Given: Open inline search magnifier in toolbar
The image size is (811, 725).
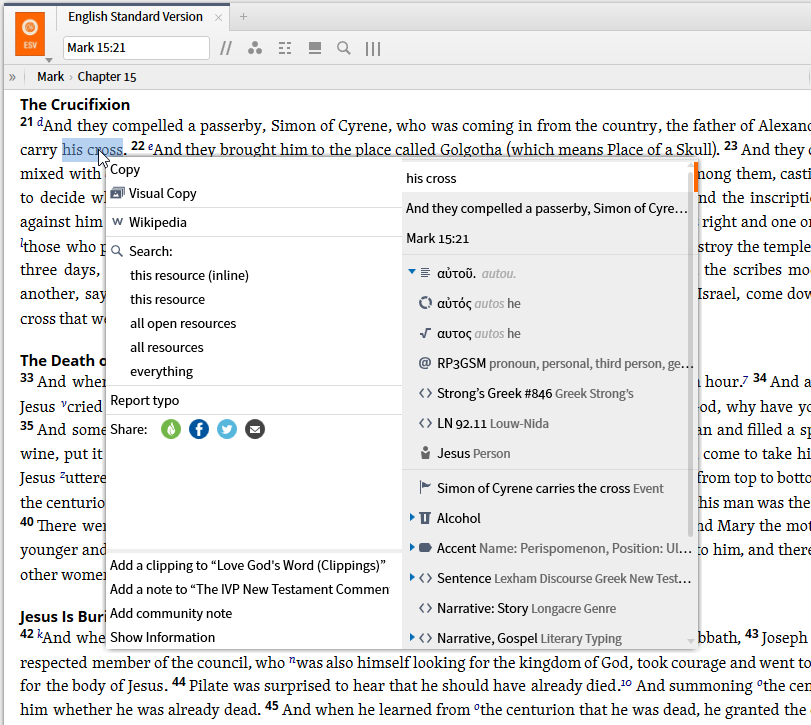Looking at the screenshot, I should (343, 48).
